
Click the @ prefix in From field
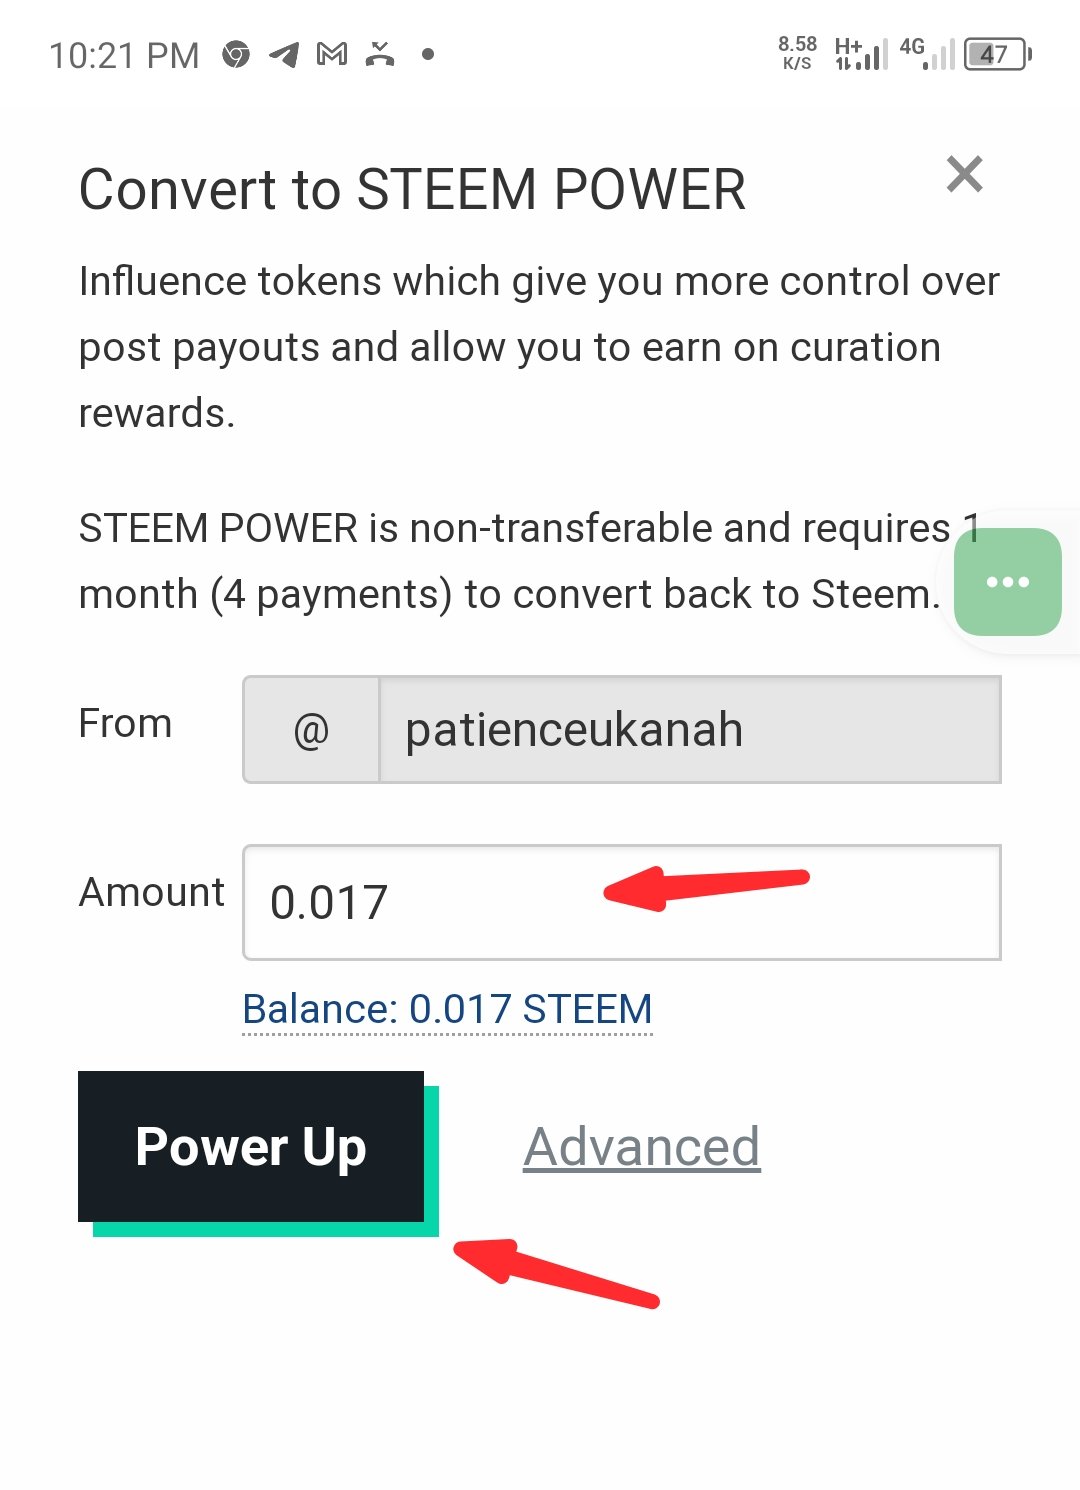click(311, 730)
